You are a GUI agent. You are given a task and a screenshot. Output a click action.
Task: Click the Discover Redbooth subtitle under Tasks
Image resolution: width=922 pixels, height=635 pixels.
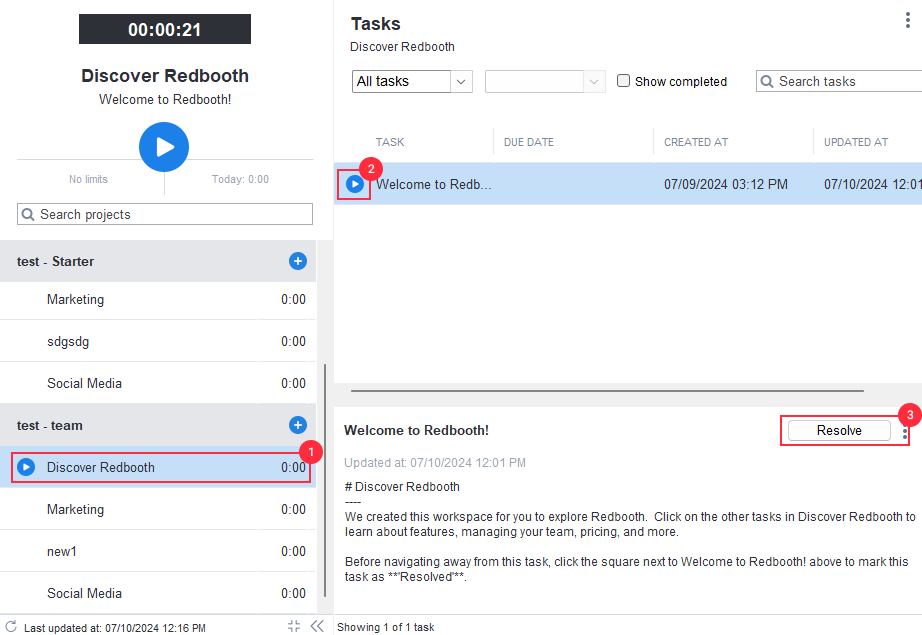(x=402, y=47)
